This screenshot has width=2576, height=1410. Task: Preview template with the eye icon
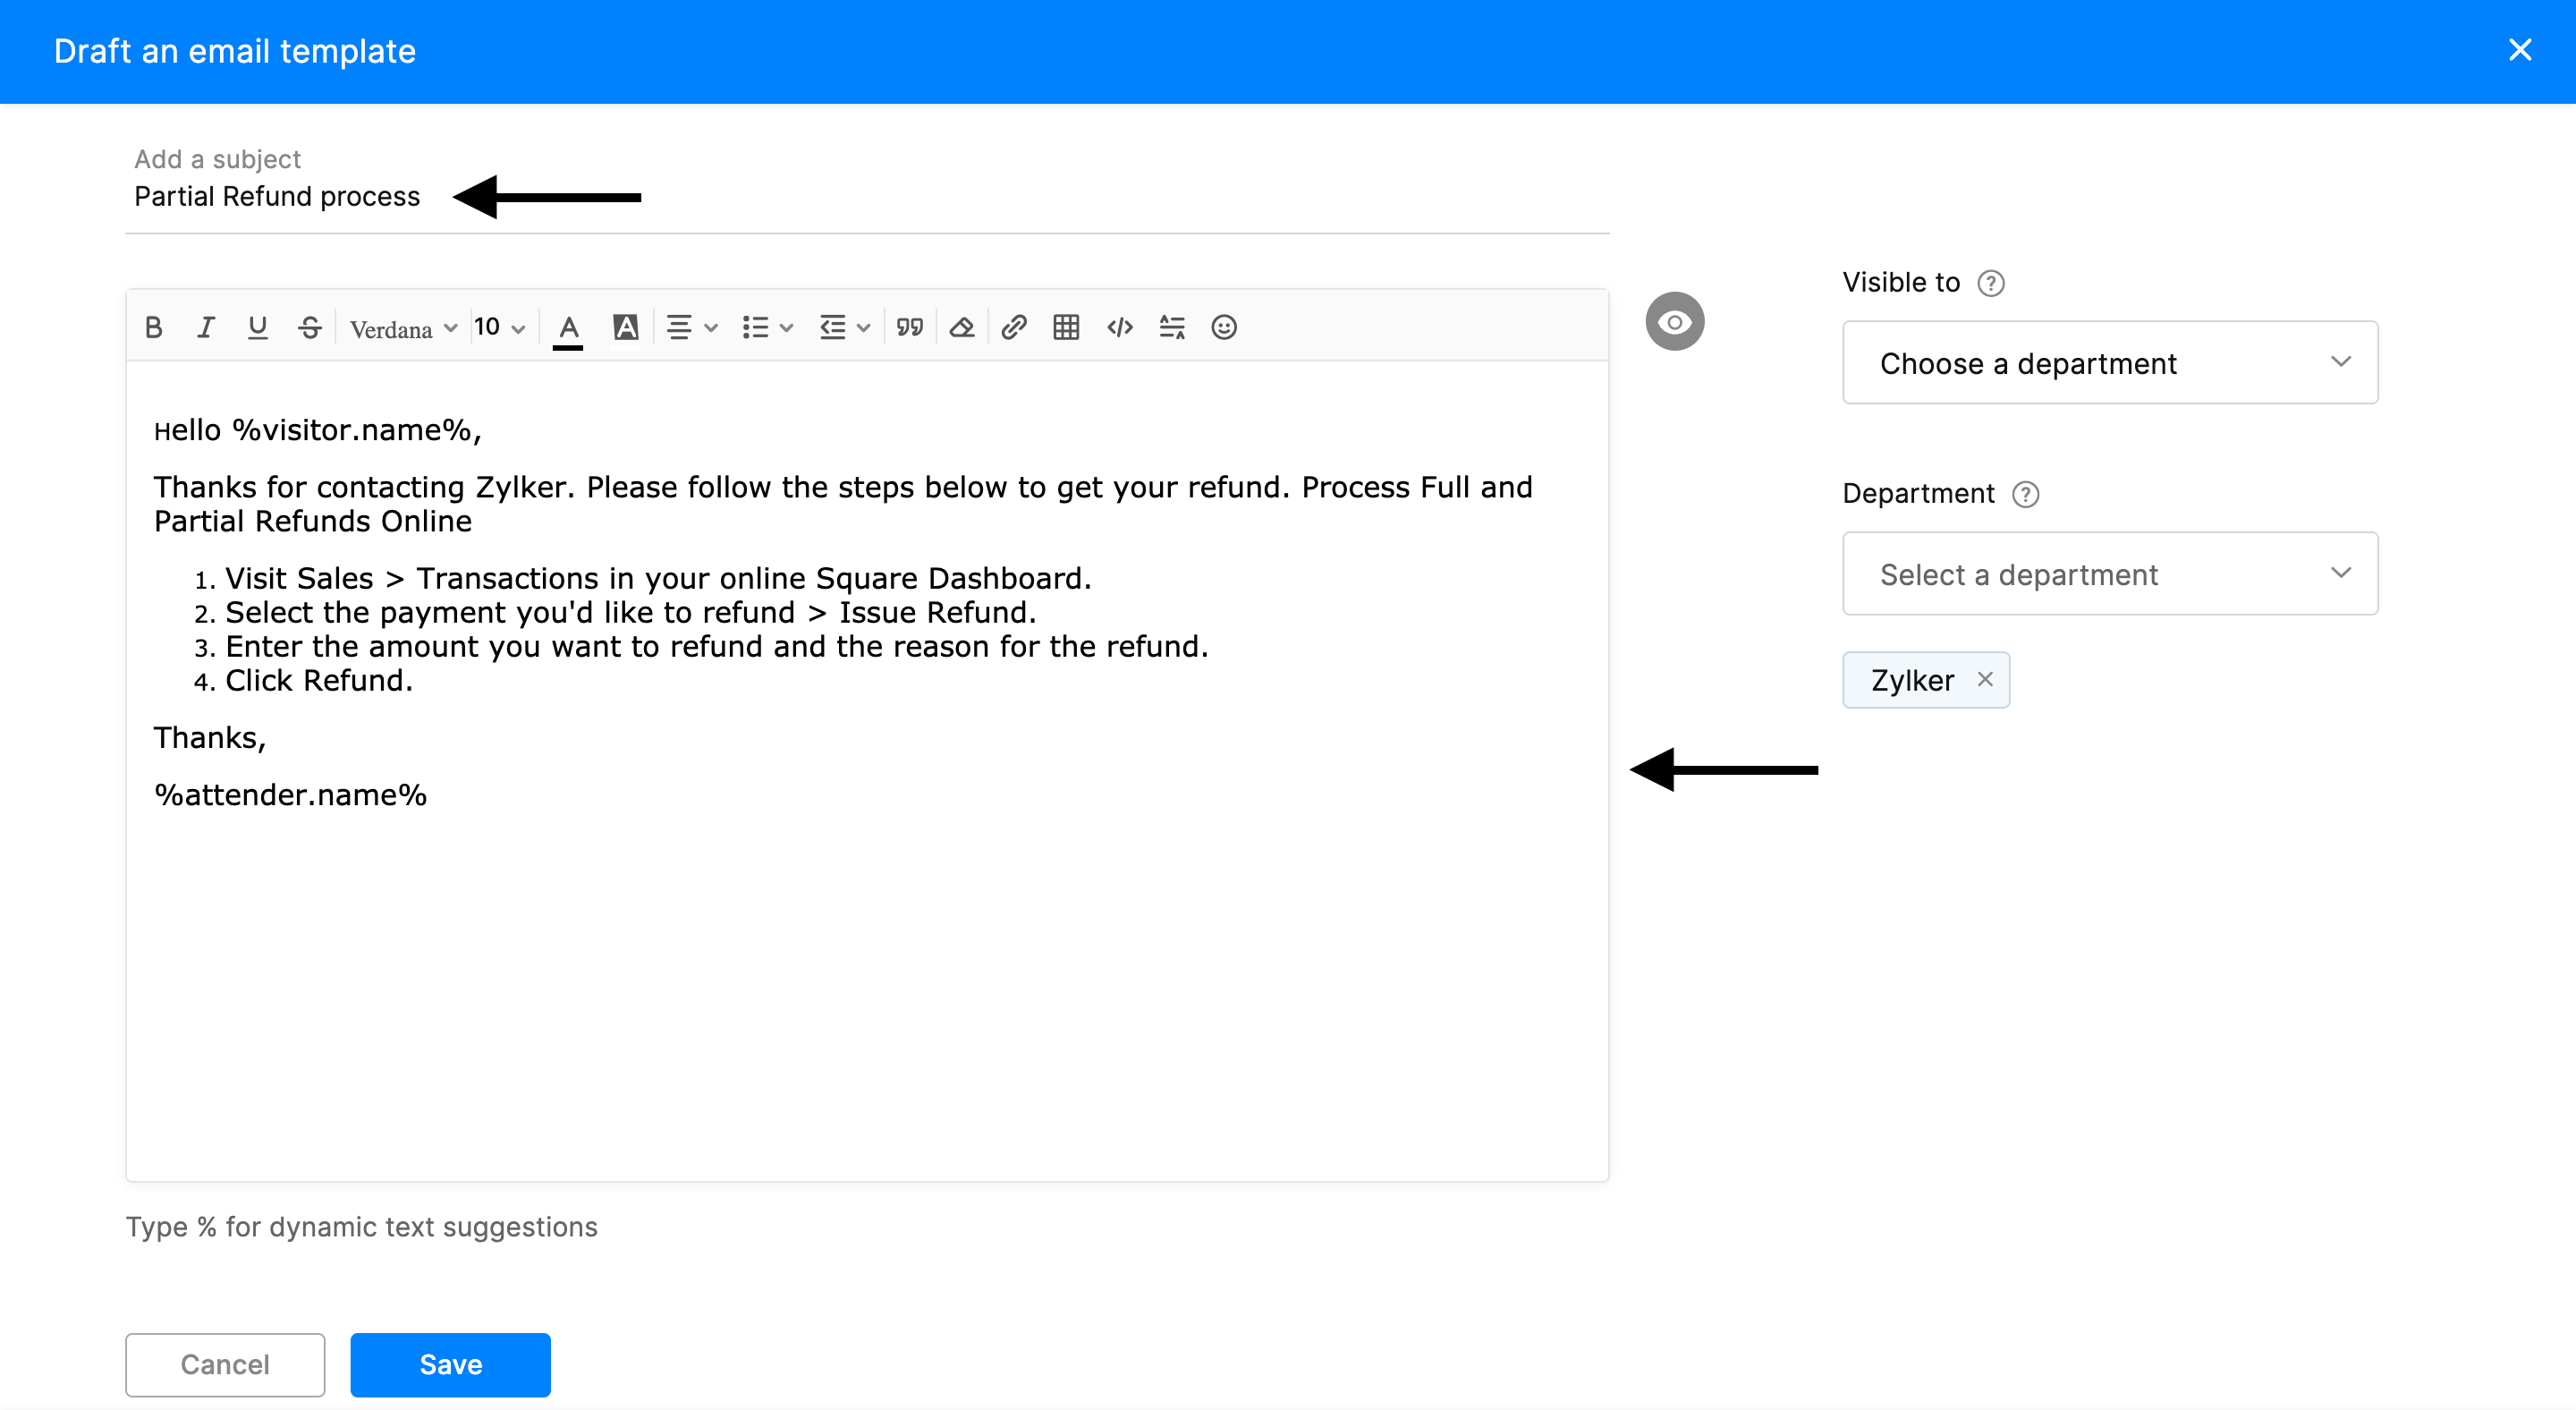click(1674, 322)
